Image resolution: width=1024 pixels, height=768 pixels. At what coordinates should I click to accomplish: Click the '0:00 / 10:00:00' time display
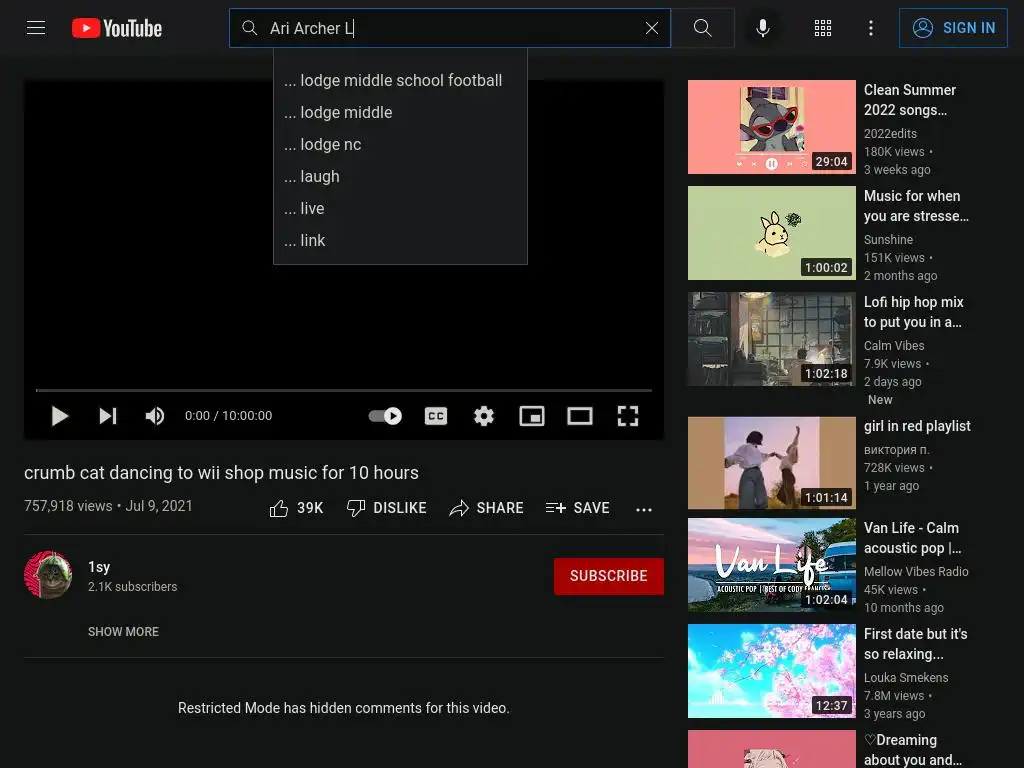pos(229,416)
